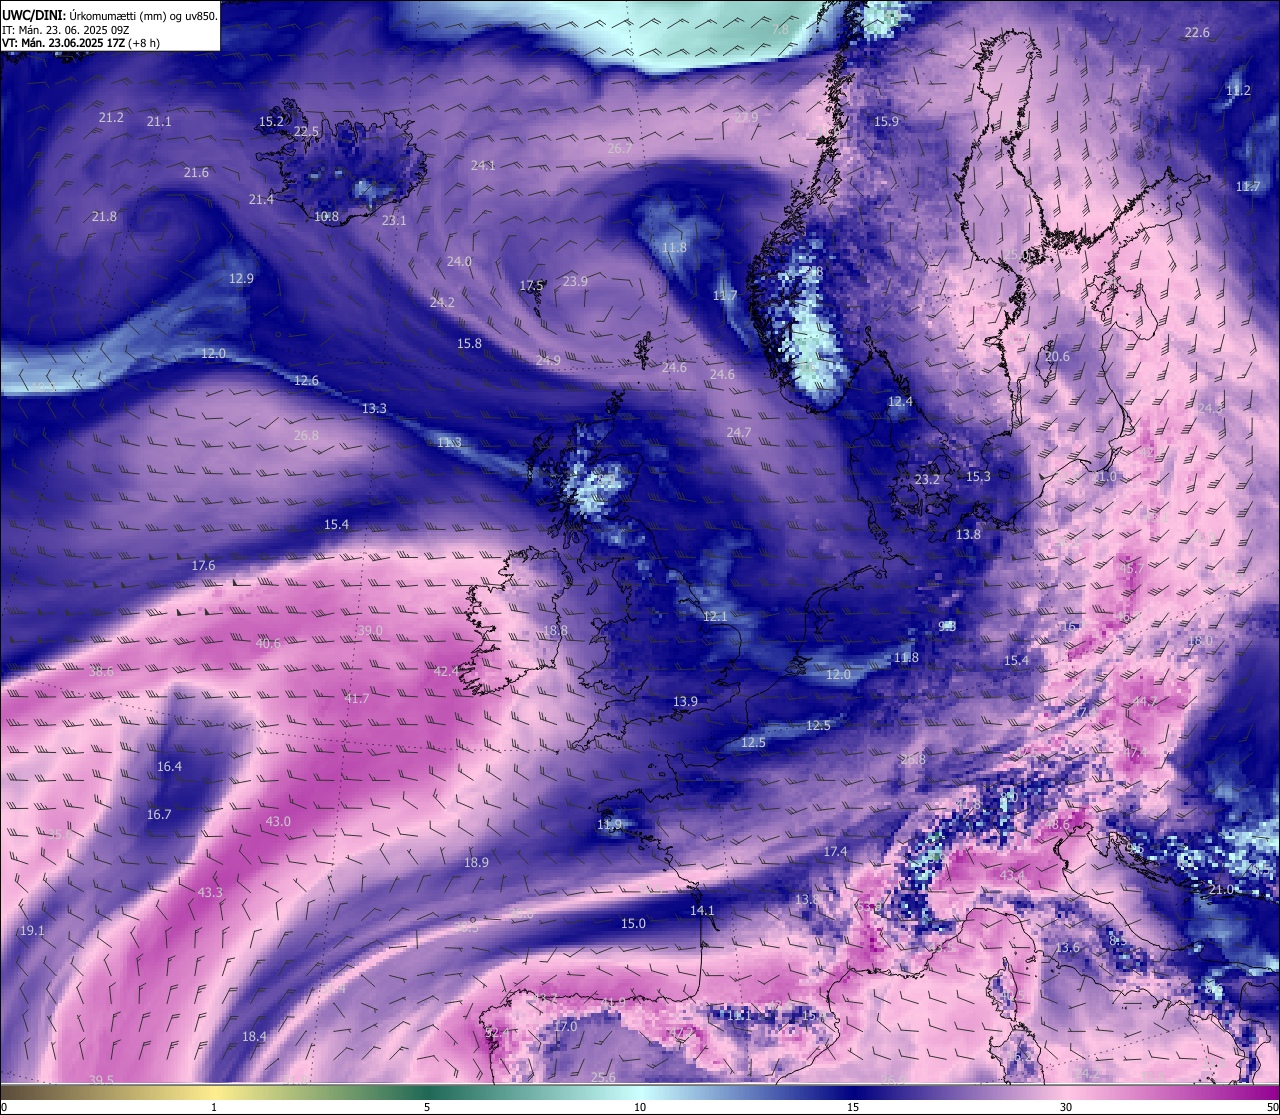
Task: Click the 24.0 value label
Action: 459,262
